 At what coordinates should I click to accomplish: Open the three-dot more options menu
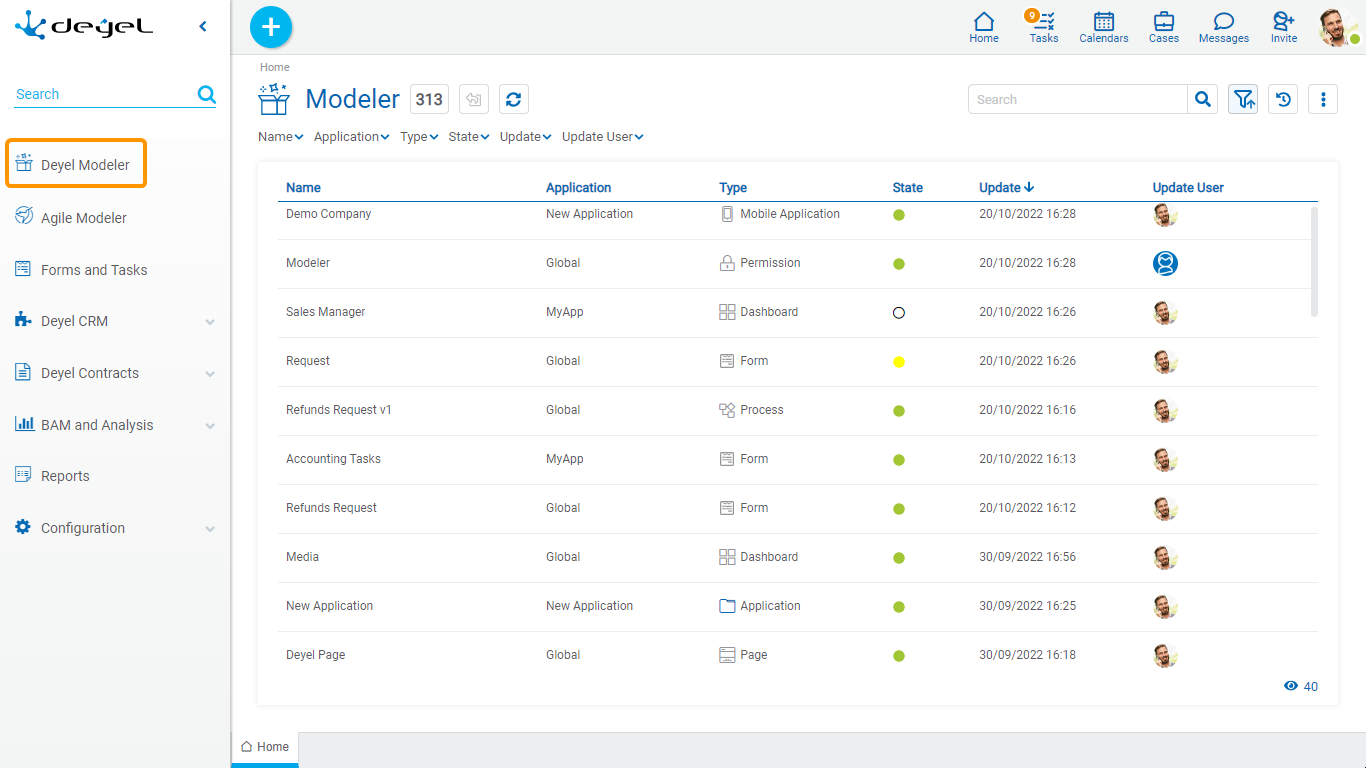(1323, 99)
